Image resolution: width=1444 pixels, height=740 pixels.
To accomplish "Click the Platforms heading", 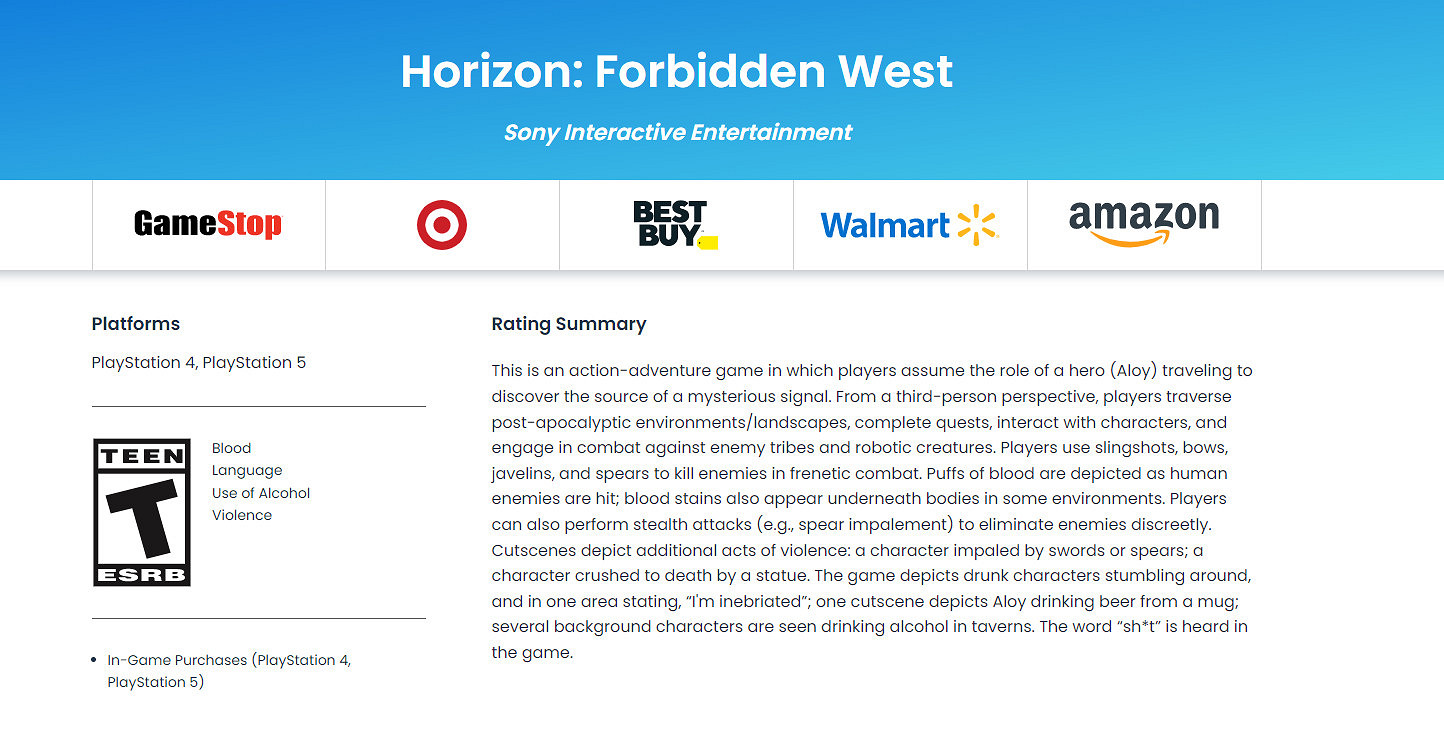I will click(x=136, y=324).
